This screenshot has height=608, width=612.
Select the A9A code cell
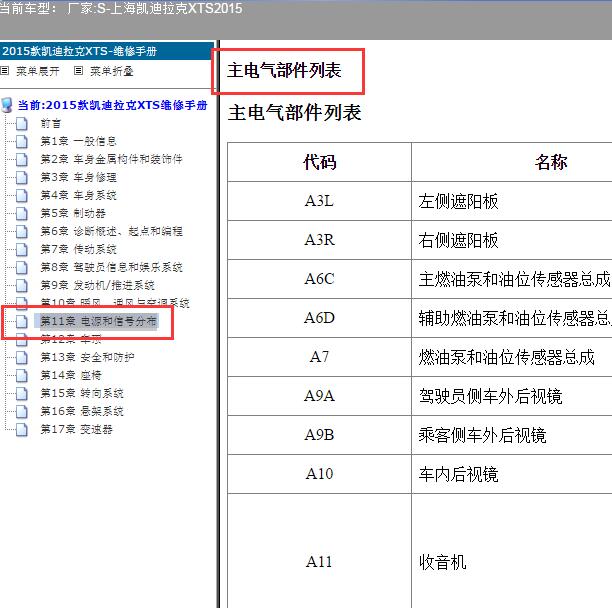(319, 396)
